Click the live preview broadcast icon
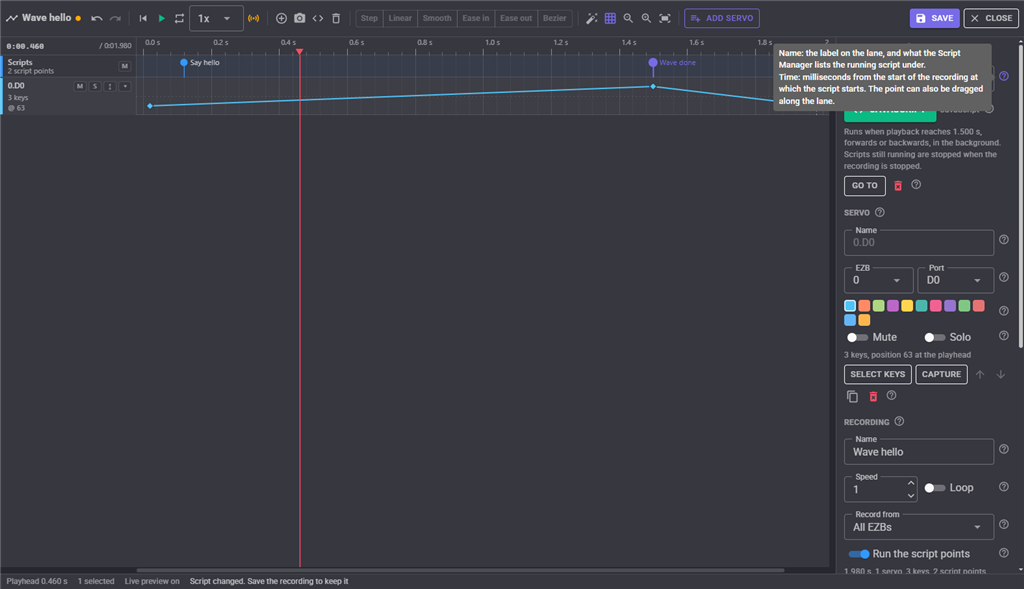Image resolution: width=1024 pixels, height=589 pixels. click(x=253, y=18)
